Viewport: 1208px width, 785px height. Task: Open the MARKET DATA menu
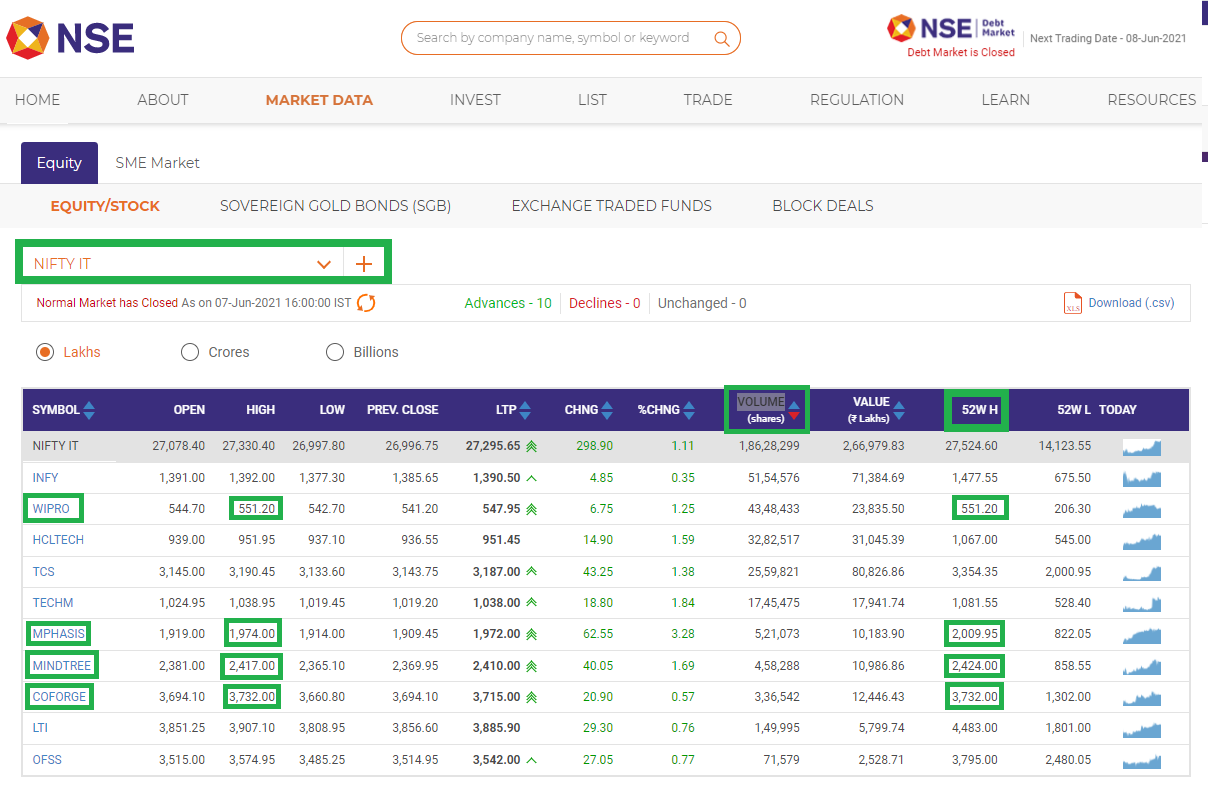click(319, 100)
